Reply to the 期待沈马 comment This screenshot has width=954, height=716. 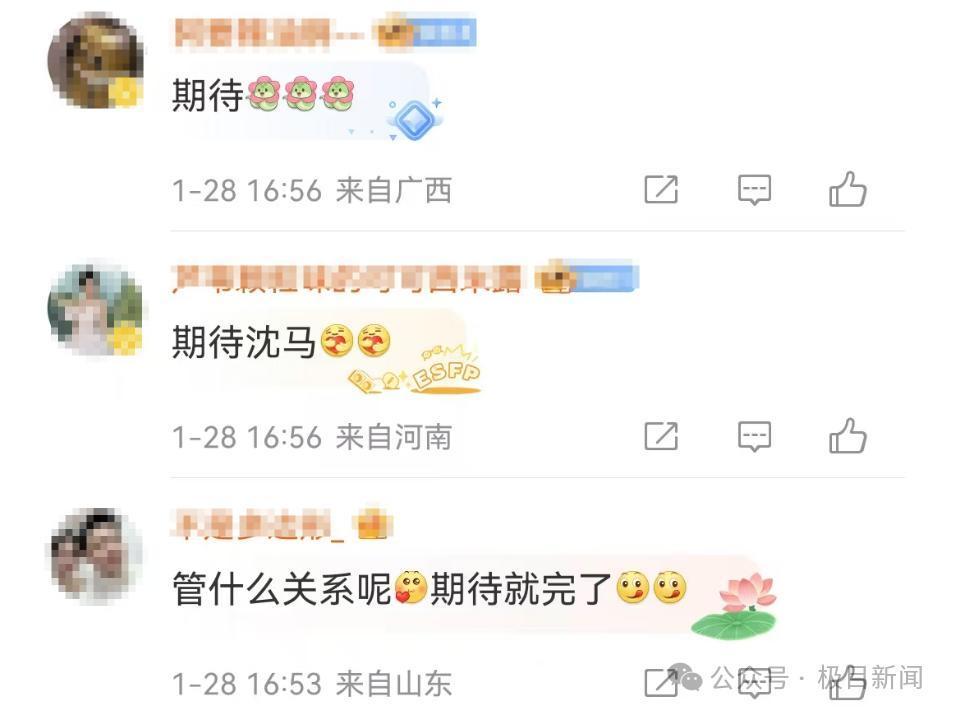coord(754,436)
